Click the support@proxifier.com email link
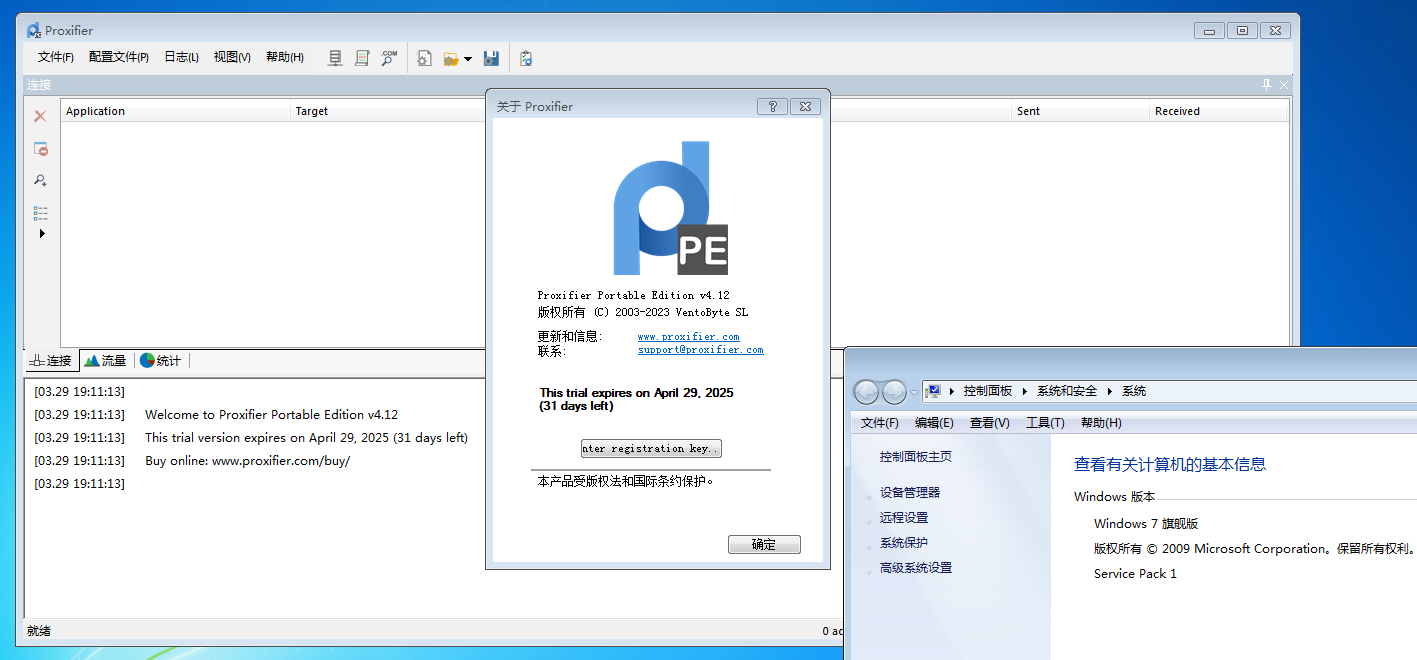1417x660 pixels. (x=700, y=350)
